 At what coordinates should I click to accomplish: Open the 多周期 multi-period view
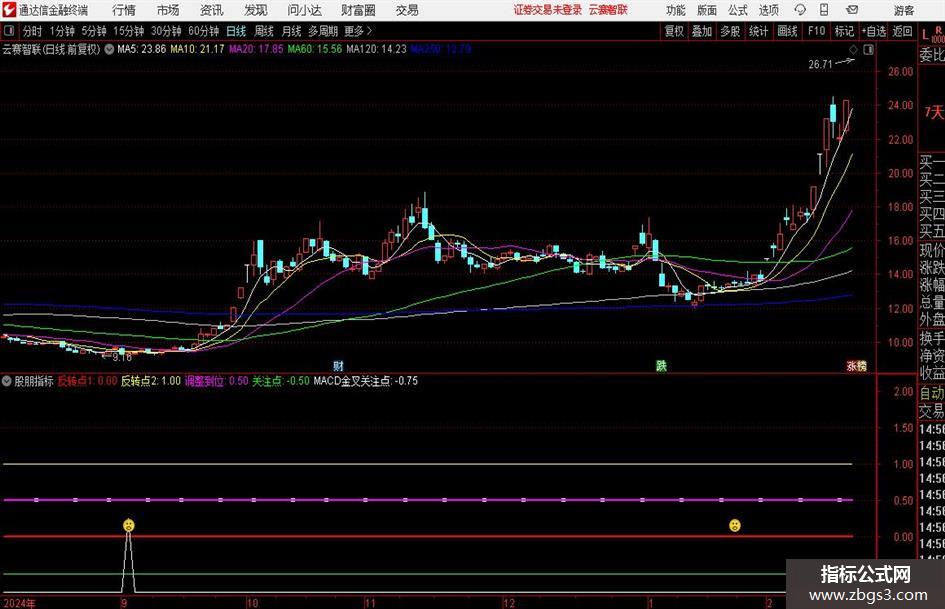(x=323, y=31)
